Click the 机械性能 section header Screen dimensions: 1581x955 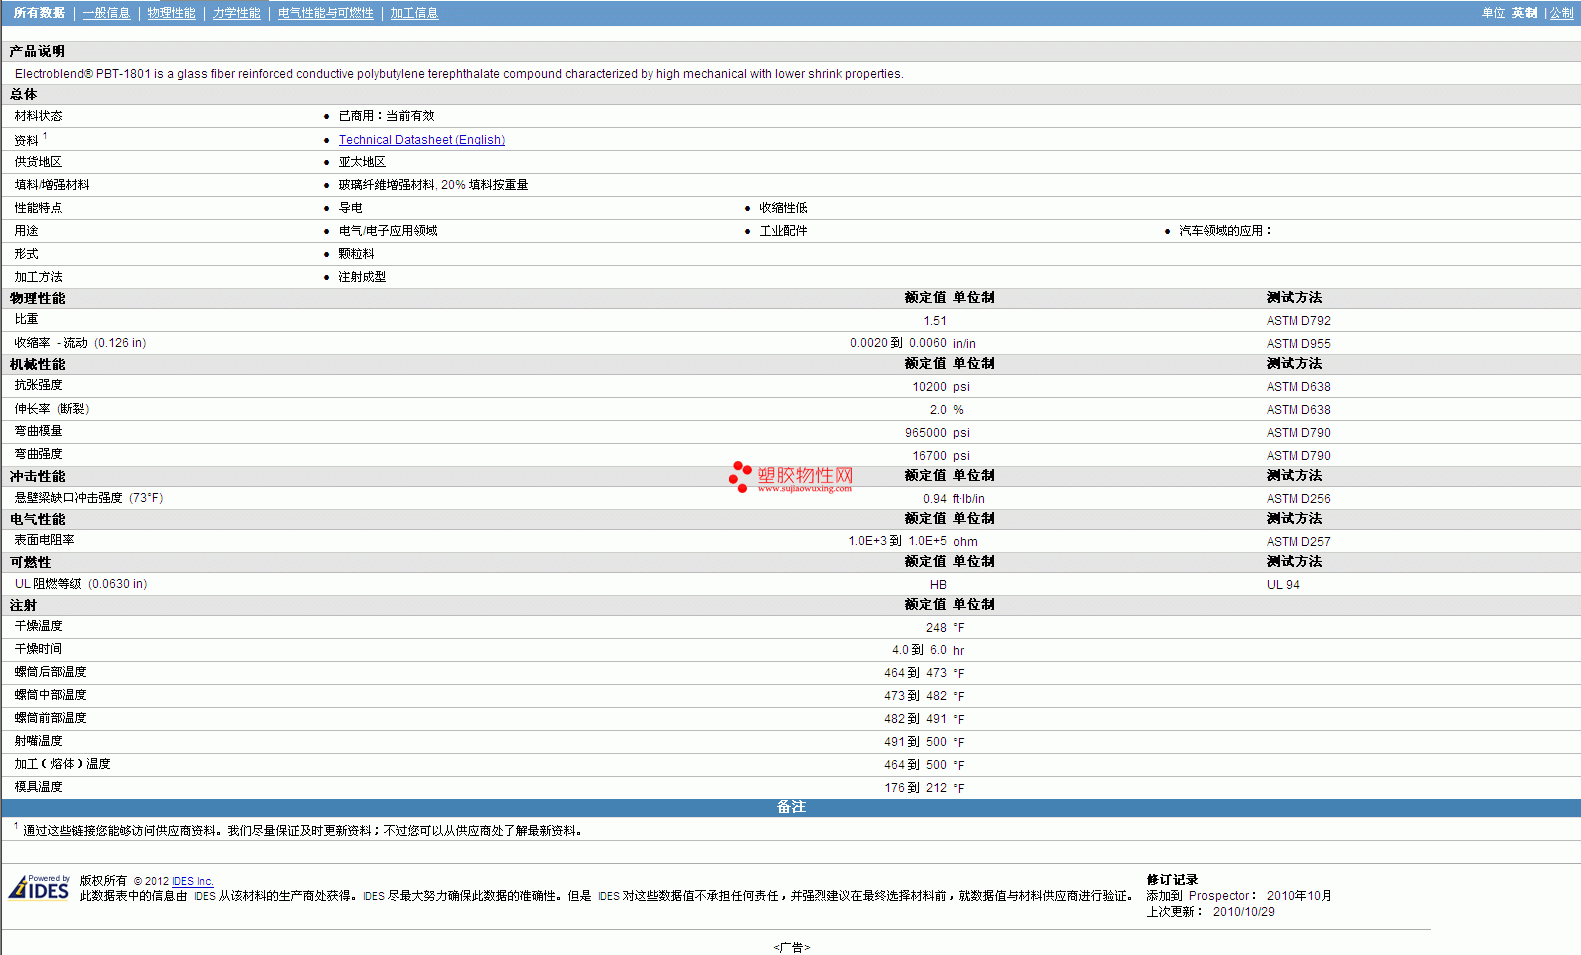pyautogui.click(x=37, y=365)
